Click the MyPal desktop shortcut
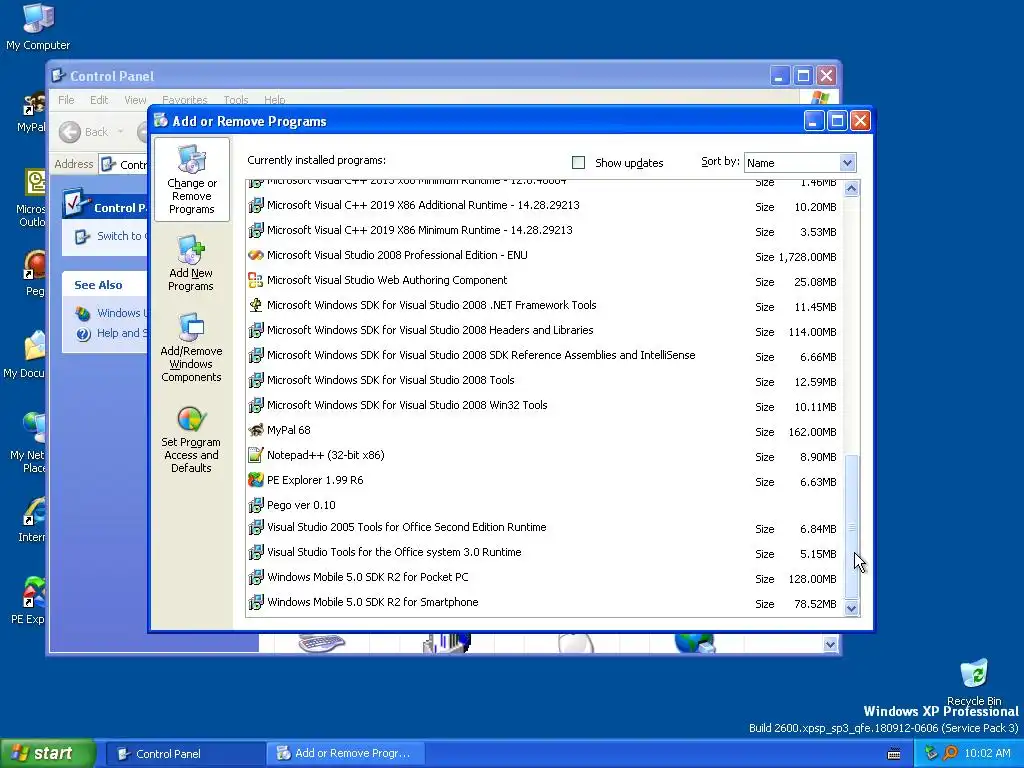This screenshot has height=768, width=1024. pos(31,112)
